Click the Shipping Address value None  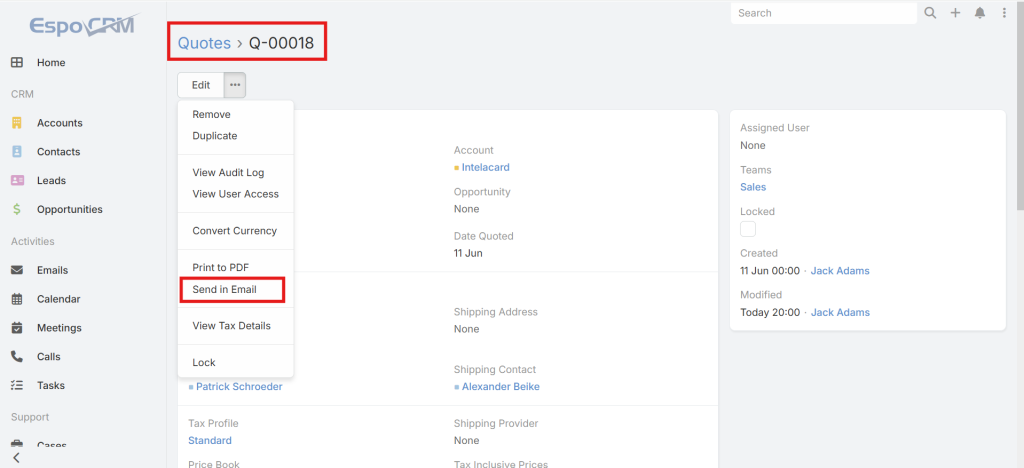point(466,329)
